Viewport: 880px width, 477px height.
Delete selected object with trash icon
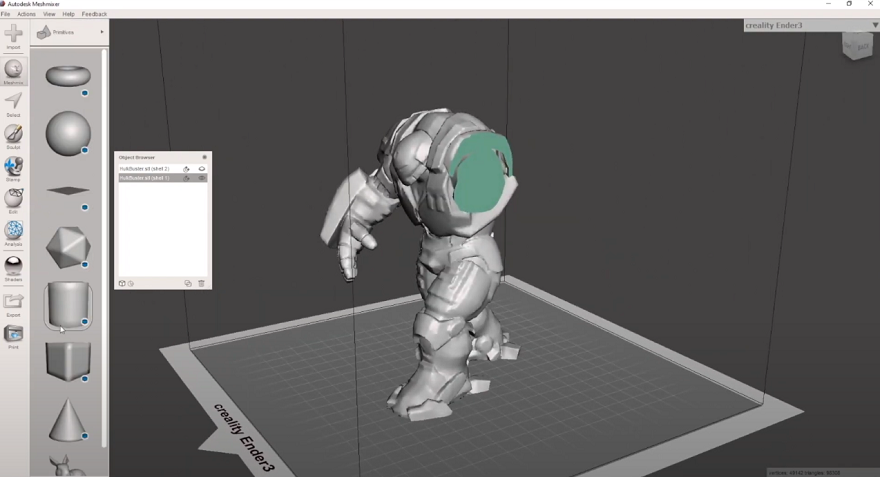coord(201,283)
